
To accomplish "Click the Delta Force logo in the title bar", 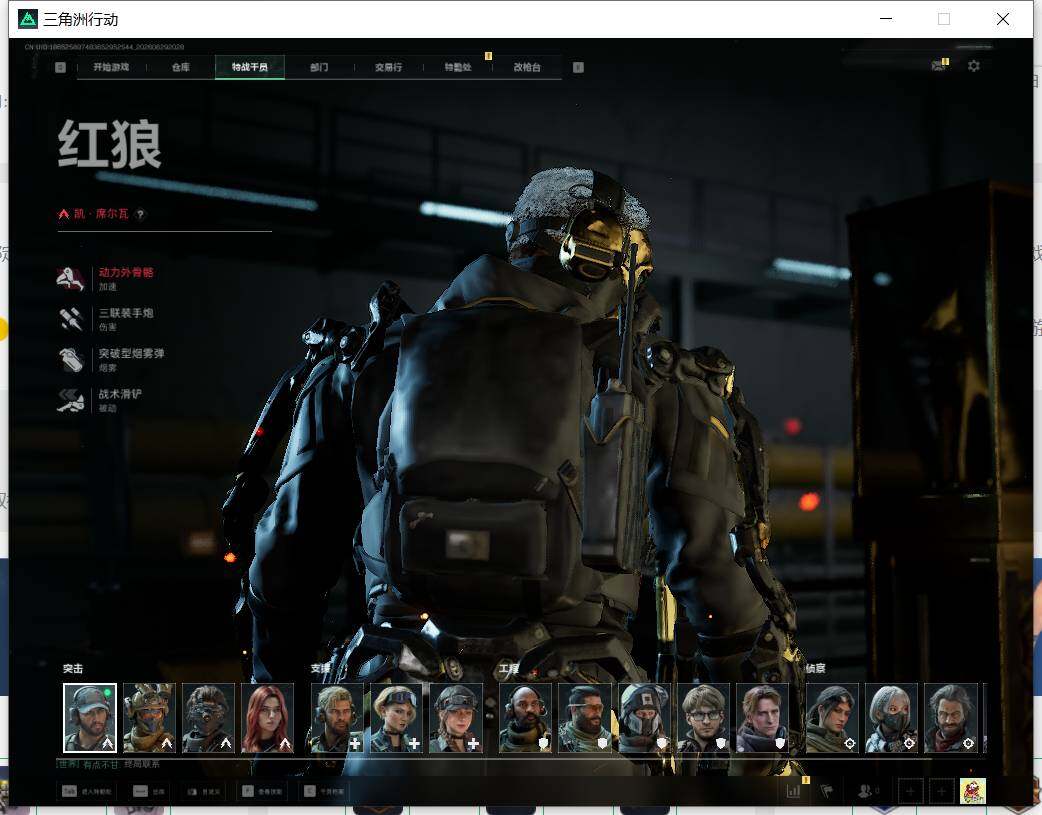I will pyautogui.click(x=28, y=19).
